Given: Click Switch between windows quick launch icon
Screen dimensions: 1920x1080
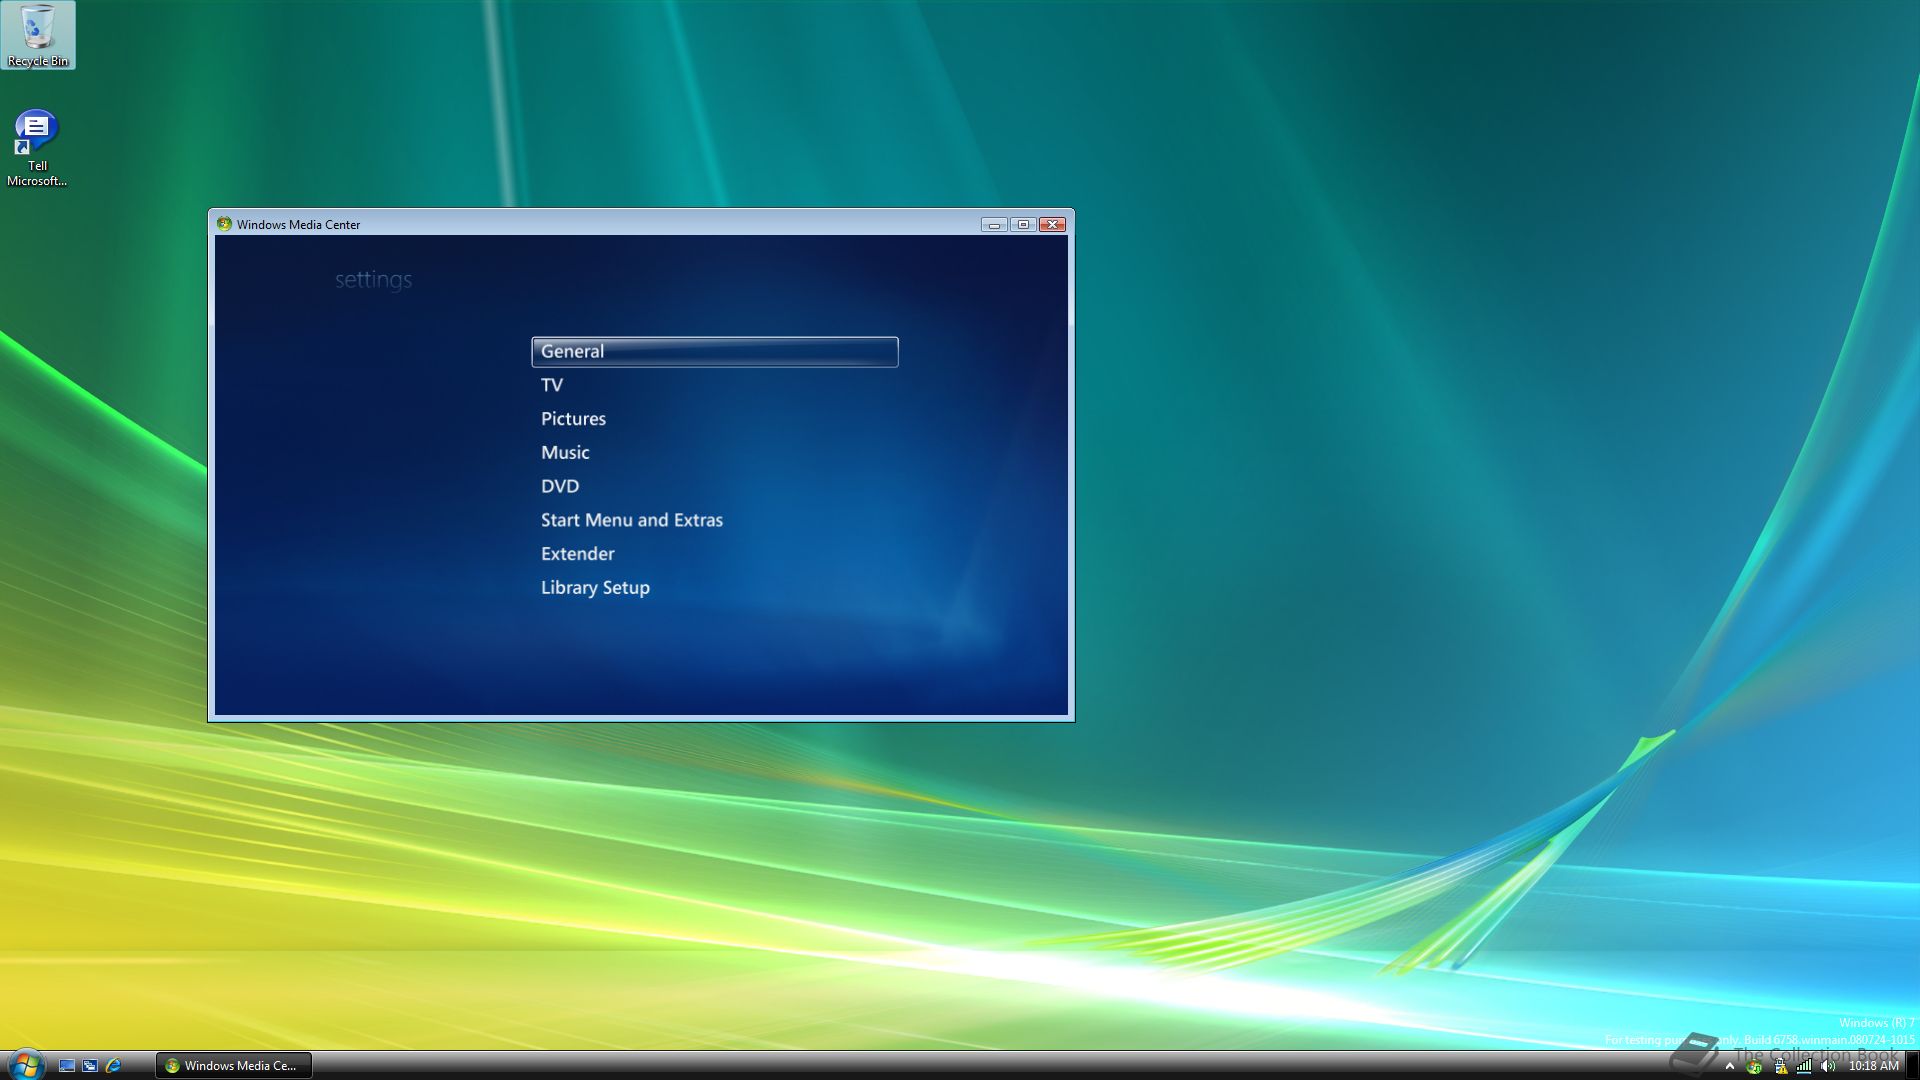Looking at the screenshot, I should [90, 1066].
